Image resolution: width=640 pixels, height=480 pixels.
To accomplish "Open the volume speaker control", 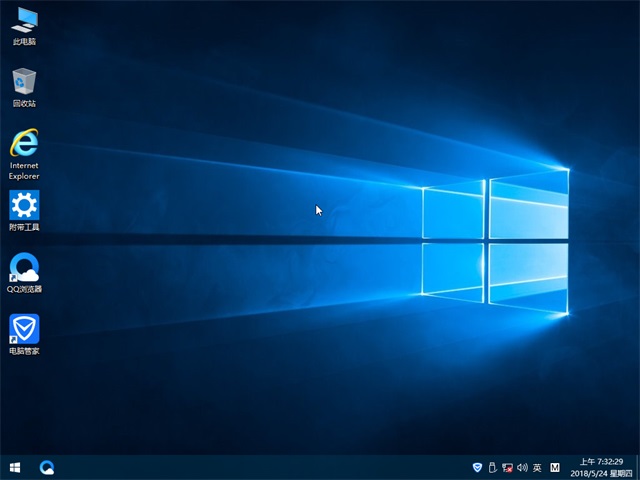I will 522,467.
